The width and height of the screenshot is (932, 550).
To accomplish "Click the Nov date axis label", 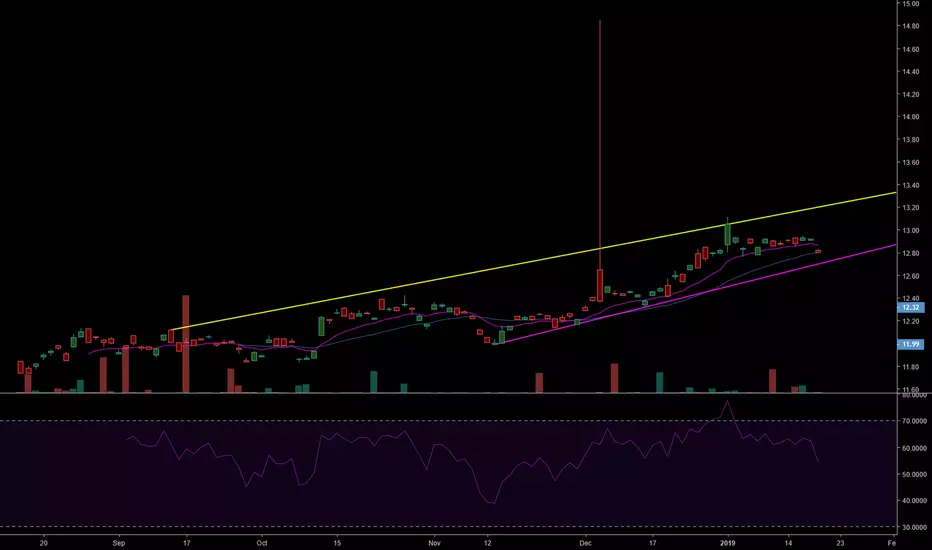I will tap(434, 543).
